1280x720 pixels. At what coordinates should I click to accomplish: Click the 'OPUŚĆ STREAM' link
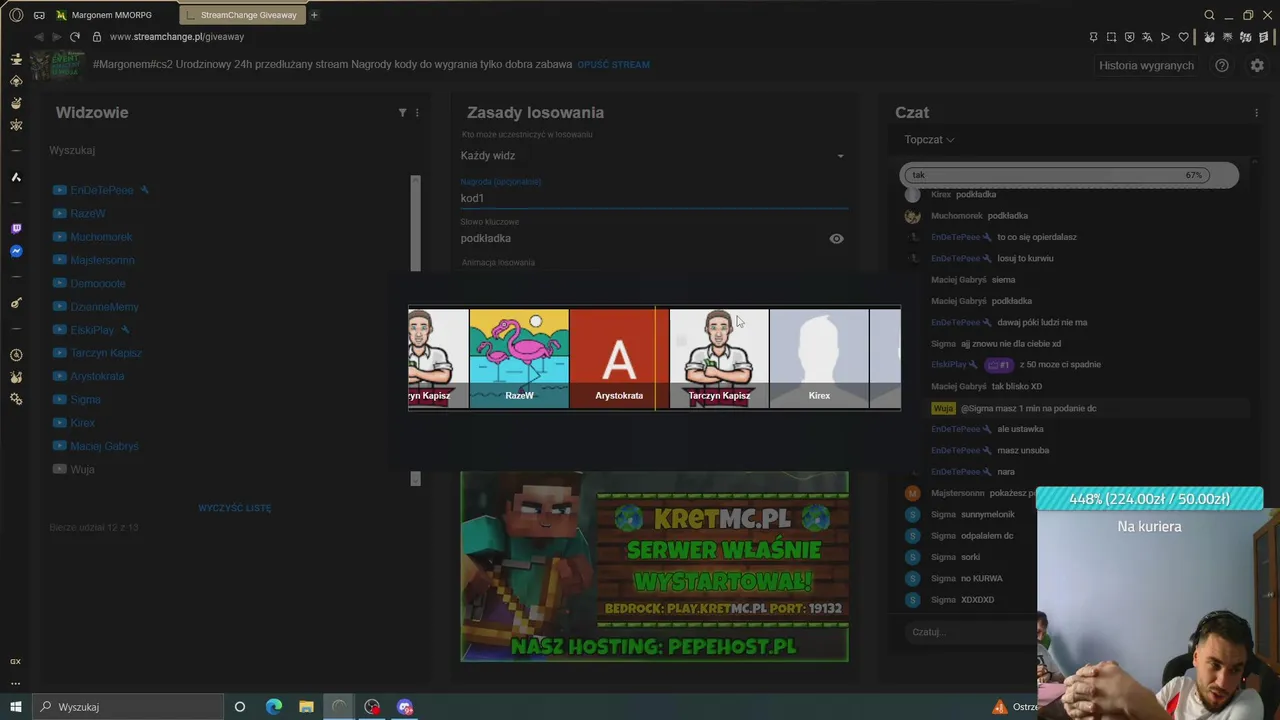[613, 65]
